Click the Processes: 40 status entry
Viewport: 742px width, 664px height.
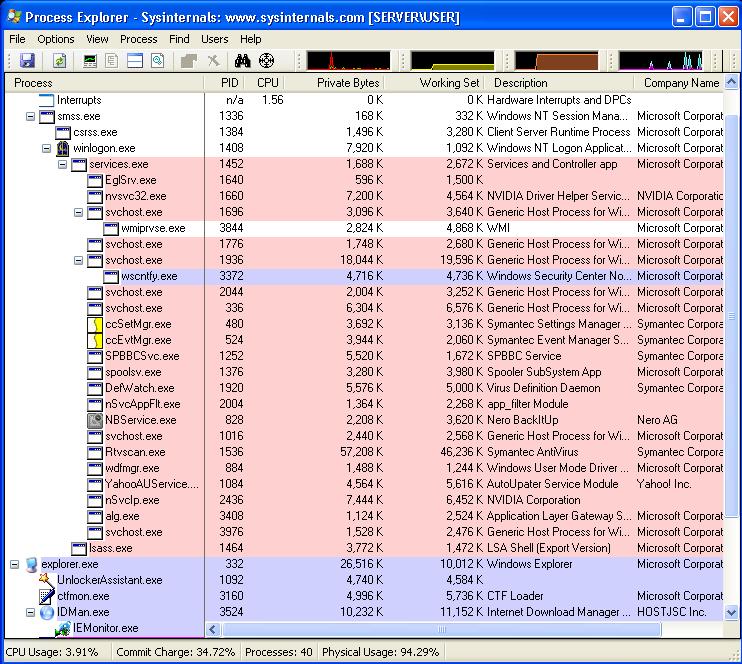(x=279, y=652)
